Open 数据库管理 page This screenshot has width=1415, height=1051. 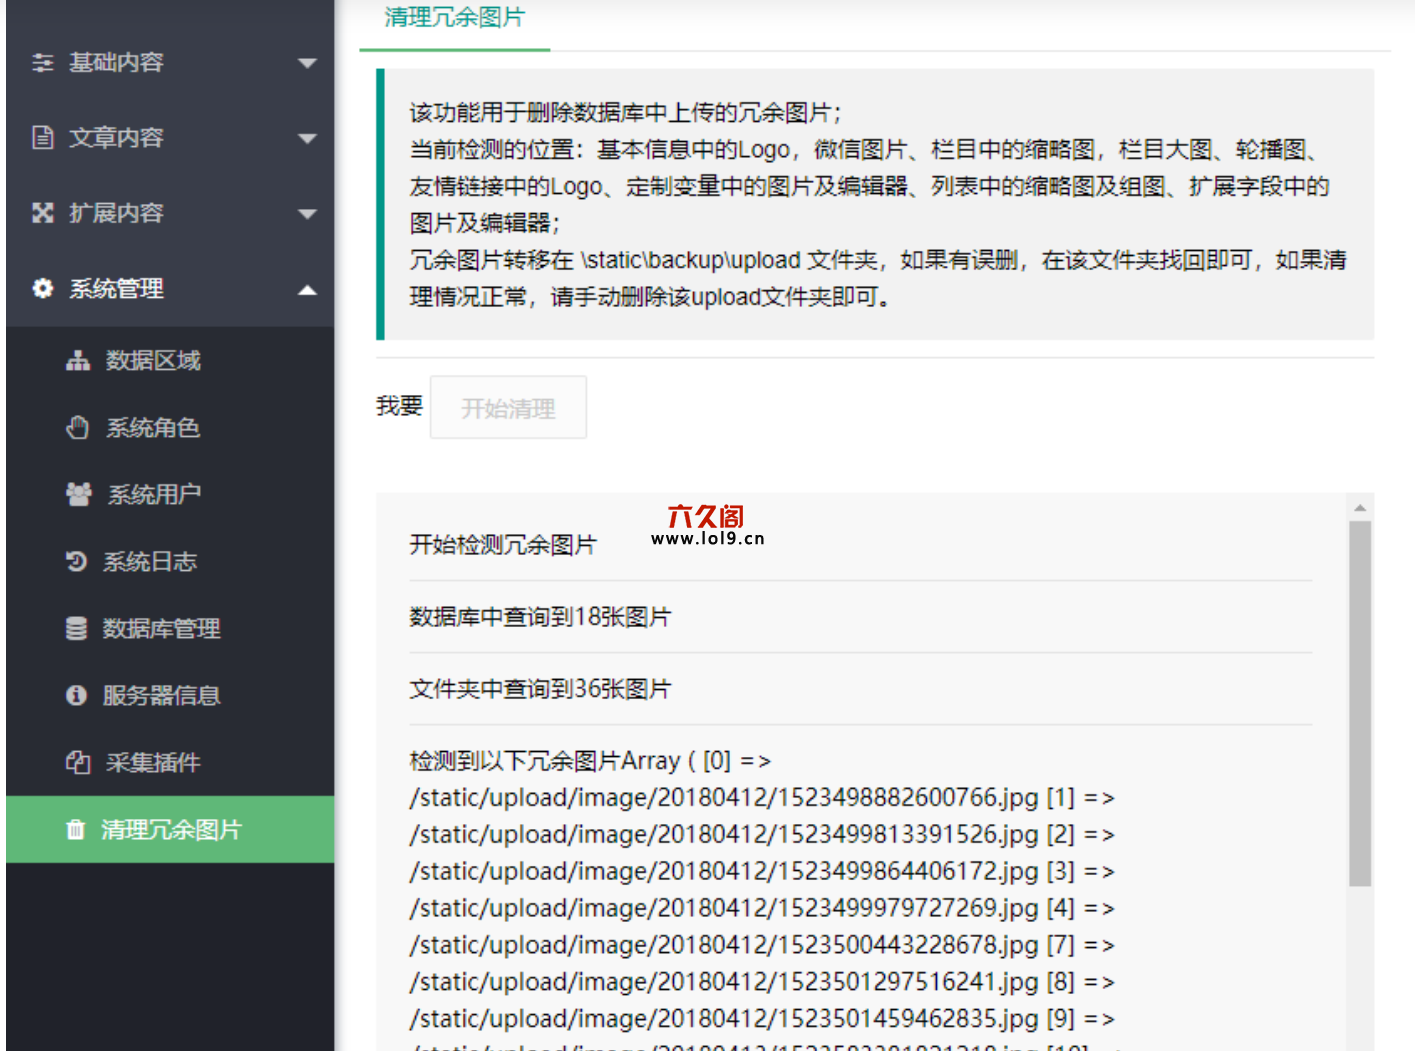[x=170, y=629]
